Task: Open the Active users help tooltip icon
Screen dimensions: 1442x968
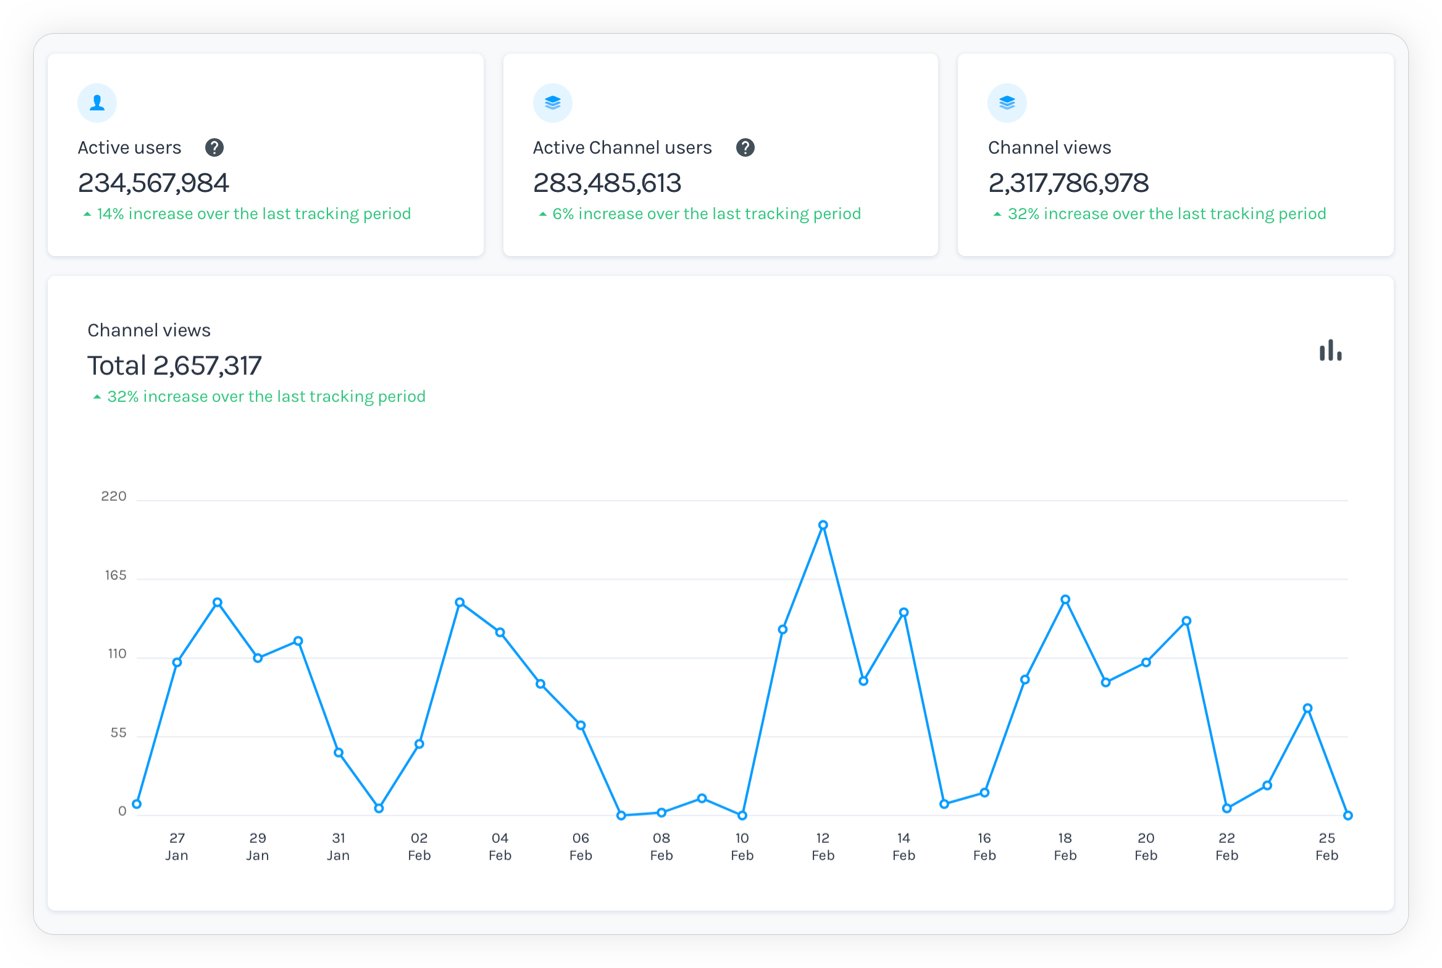Action: point(214,147)
